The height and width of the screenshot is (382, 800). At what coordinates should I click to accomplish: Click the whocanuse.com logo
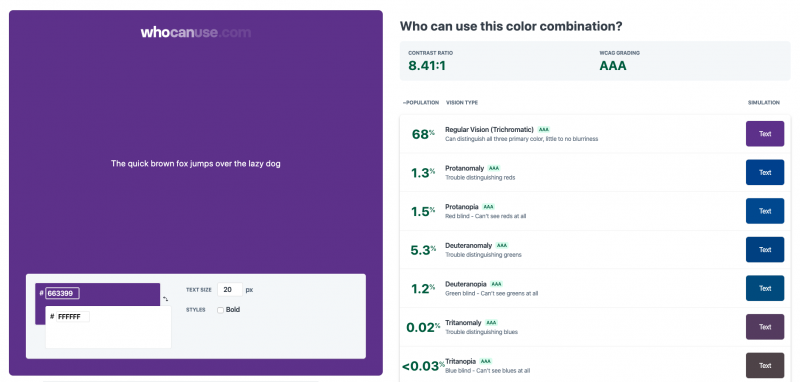coord(196,33)
